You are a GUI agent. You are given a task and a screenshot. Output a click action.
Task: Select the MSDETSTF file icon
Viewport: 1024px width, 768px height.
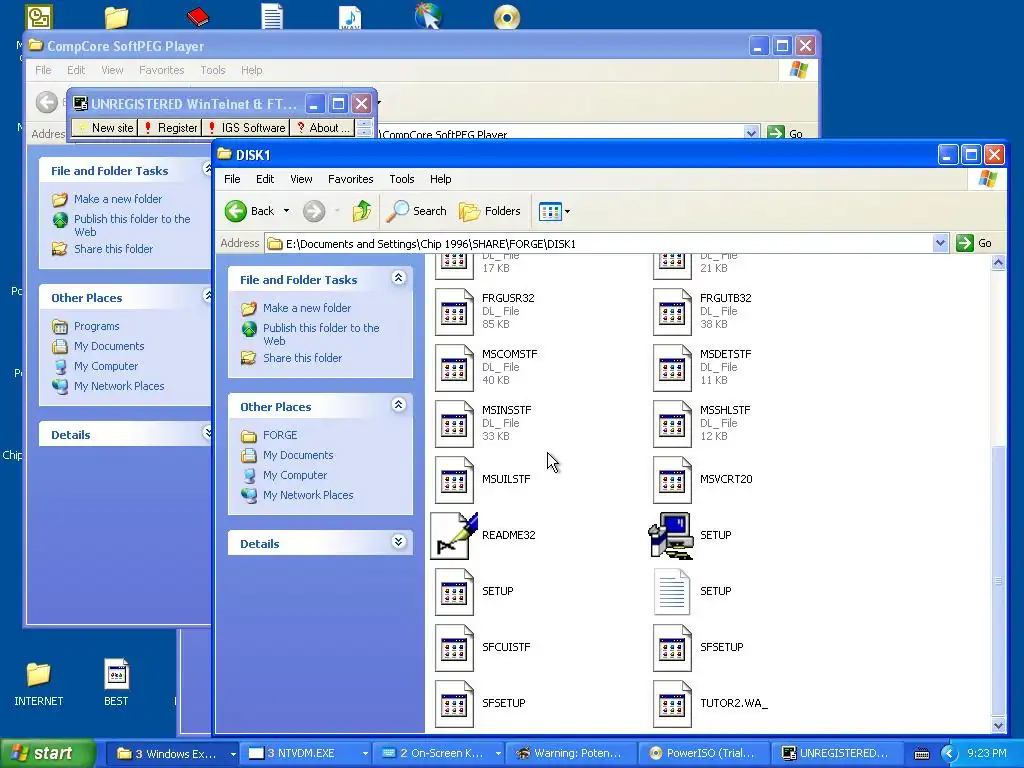[672, 368]
